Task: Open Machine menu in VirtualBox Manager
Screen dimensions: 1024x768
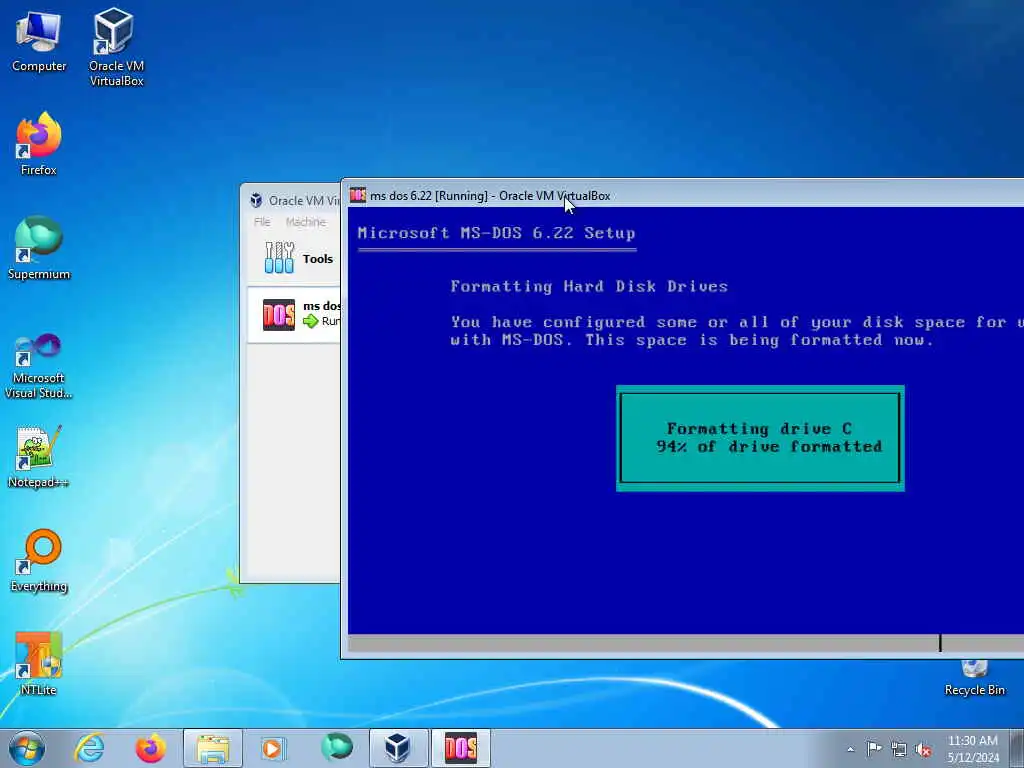Action: tap(306, 222)
